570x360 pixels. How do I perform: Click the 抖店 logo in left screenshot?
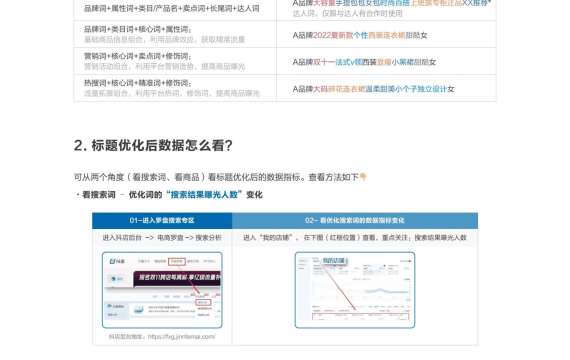[117, 261]
